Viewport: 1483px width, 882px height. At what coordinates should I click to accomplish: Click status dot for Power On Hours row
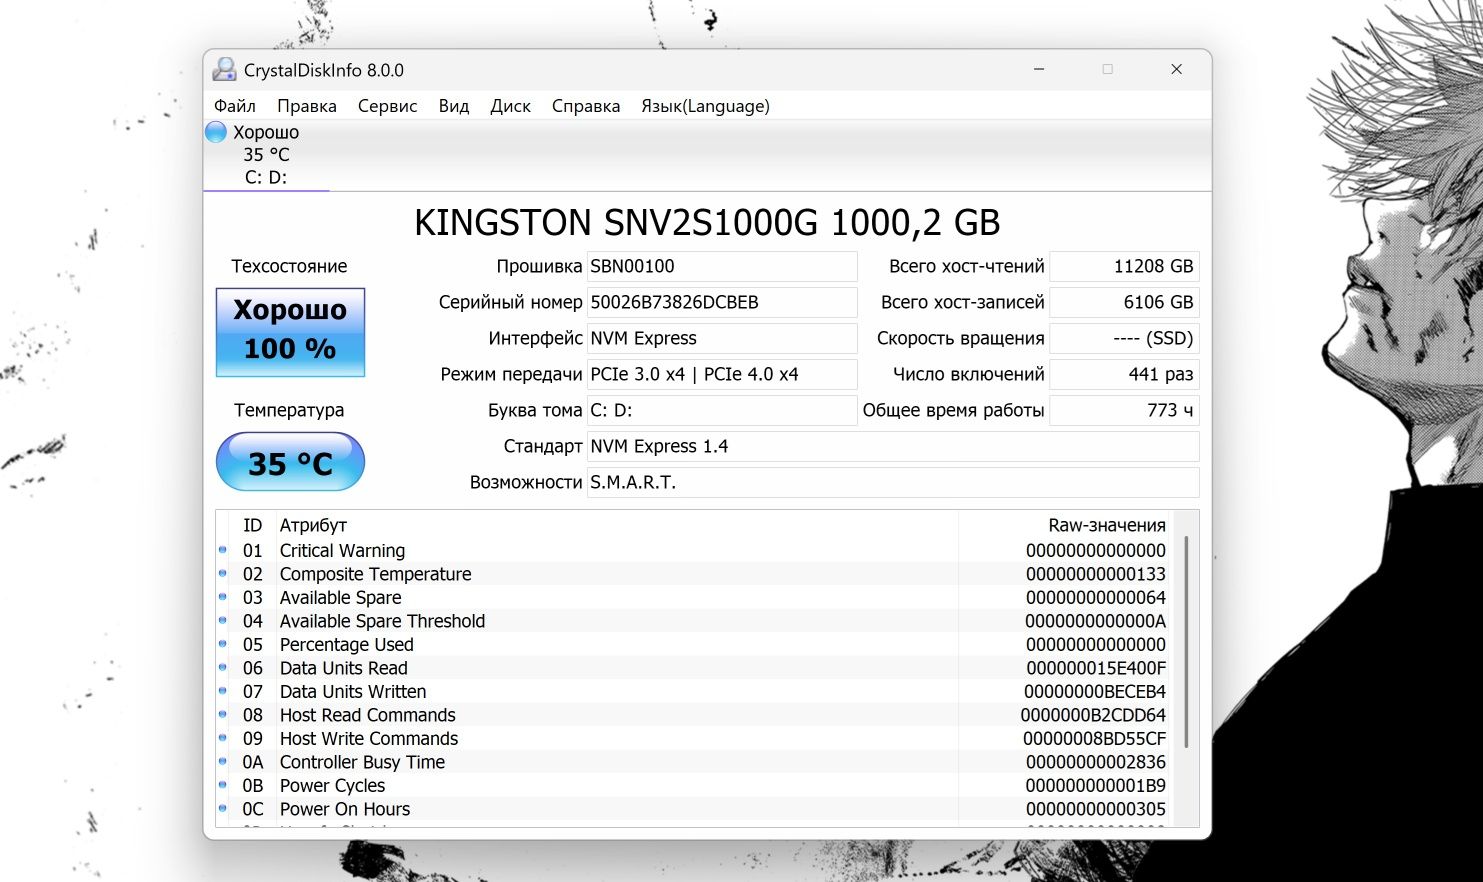223,808
